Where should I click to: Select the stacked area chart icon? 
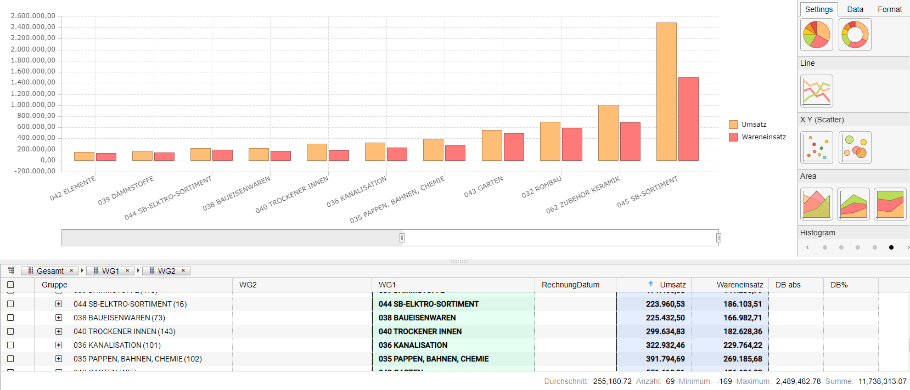(853, 203)
